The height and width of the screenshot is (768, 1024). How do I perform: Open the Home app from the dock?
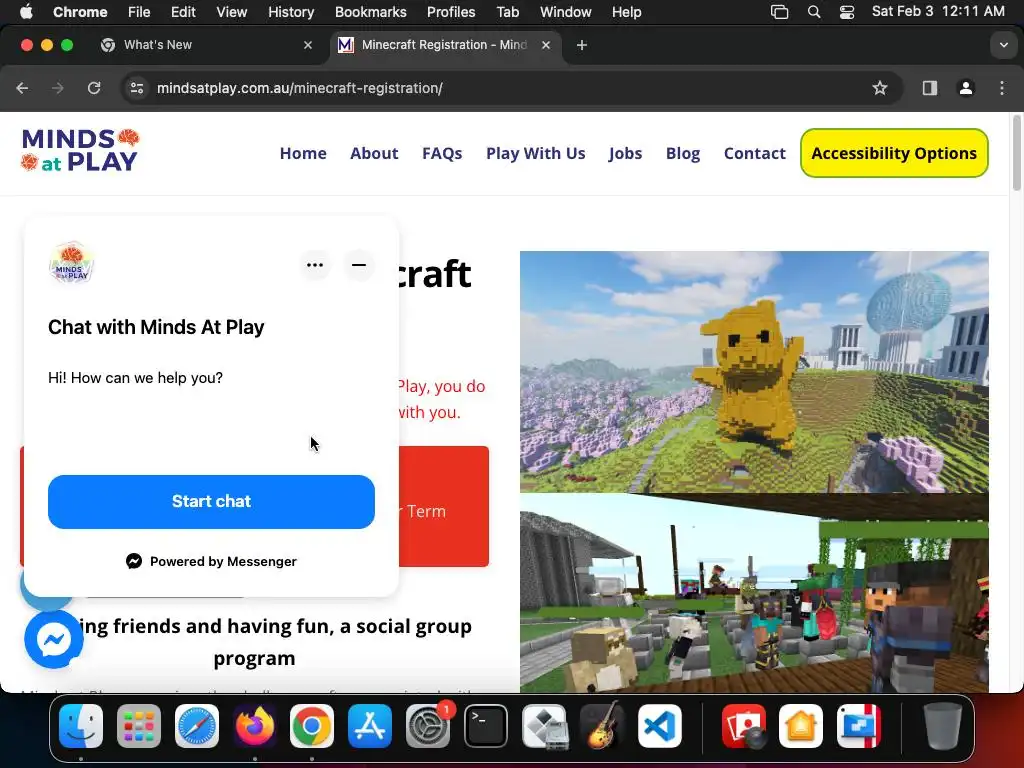[801, 726]
